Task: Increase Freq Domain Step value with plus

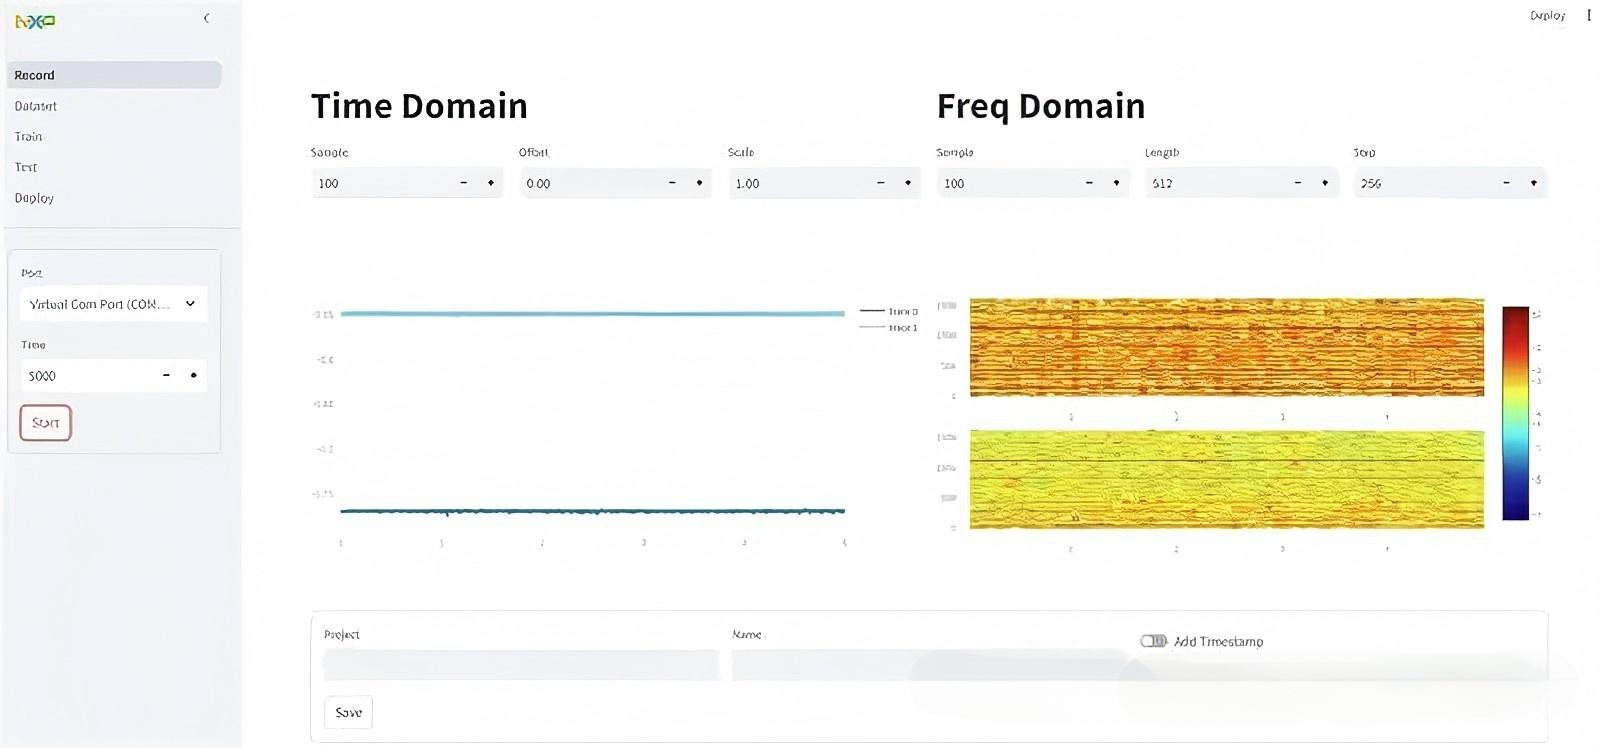Action: coord(1533,183)
